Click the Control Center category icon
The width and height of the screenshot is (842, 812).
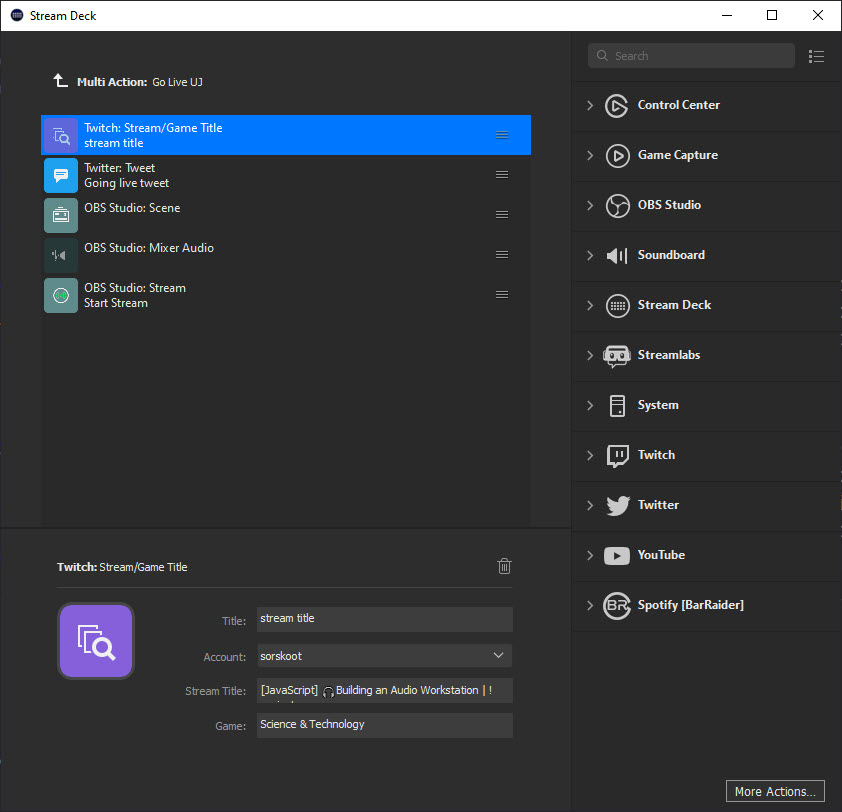(616, 106)
